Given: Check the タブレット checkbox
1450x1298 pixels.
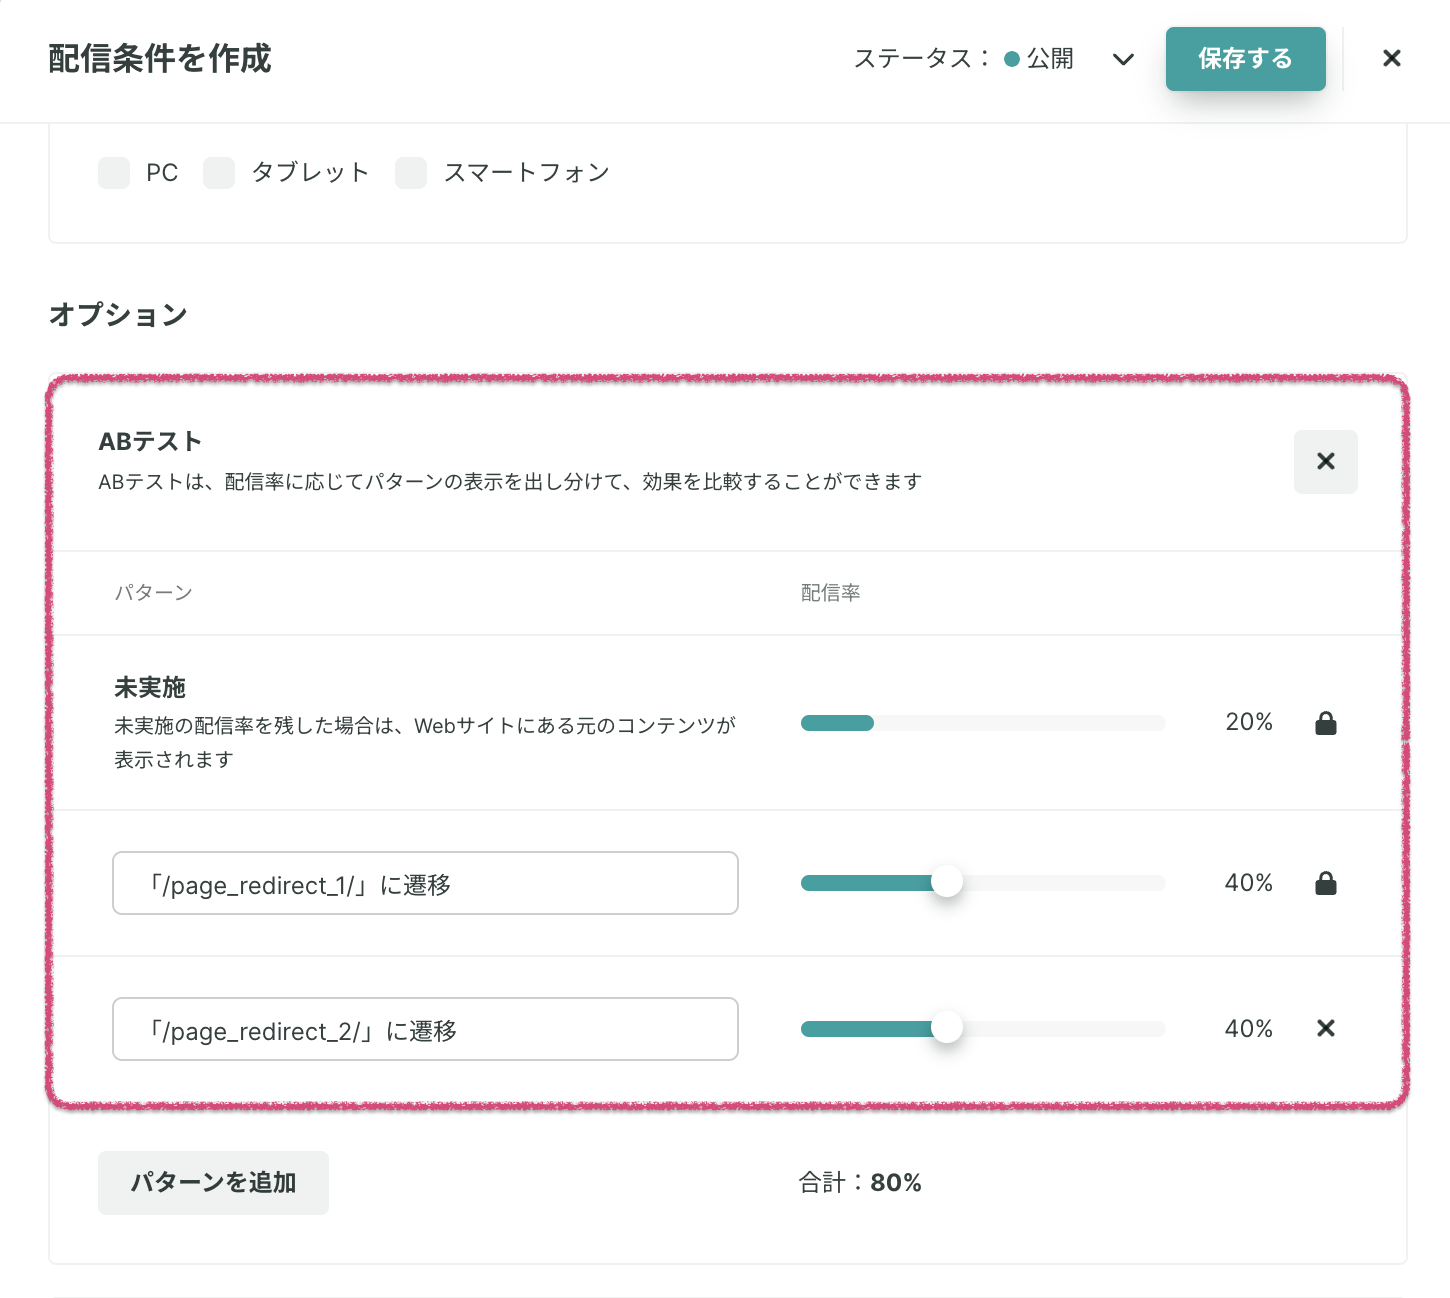Looking at the screenshot, I should click(x=219, y=173).
